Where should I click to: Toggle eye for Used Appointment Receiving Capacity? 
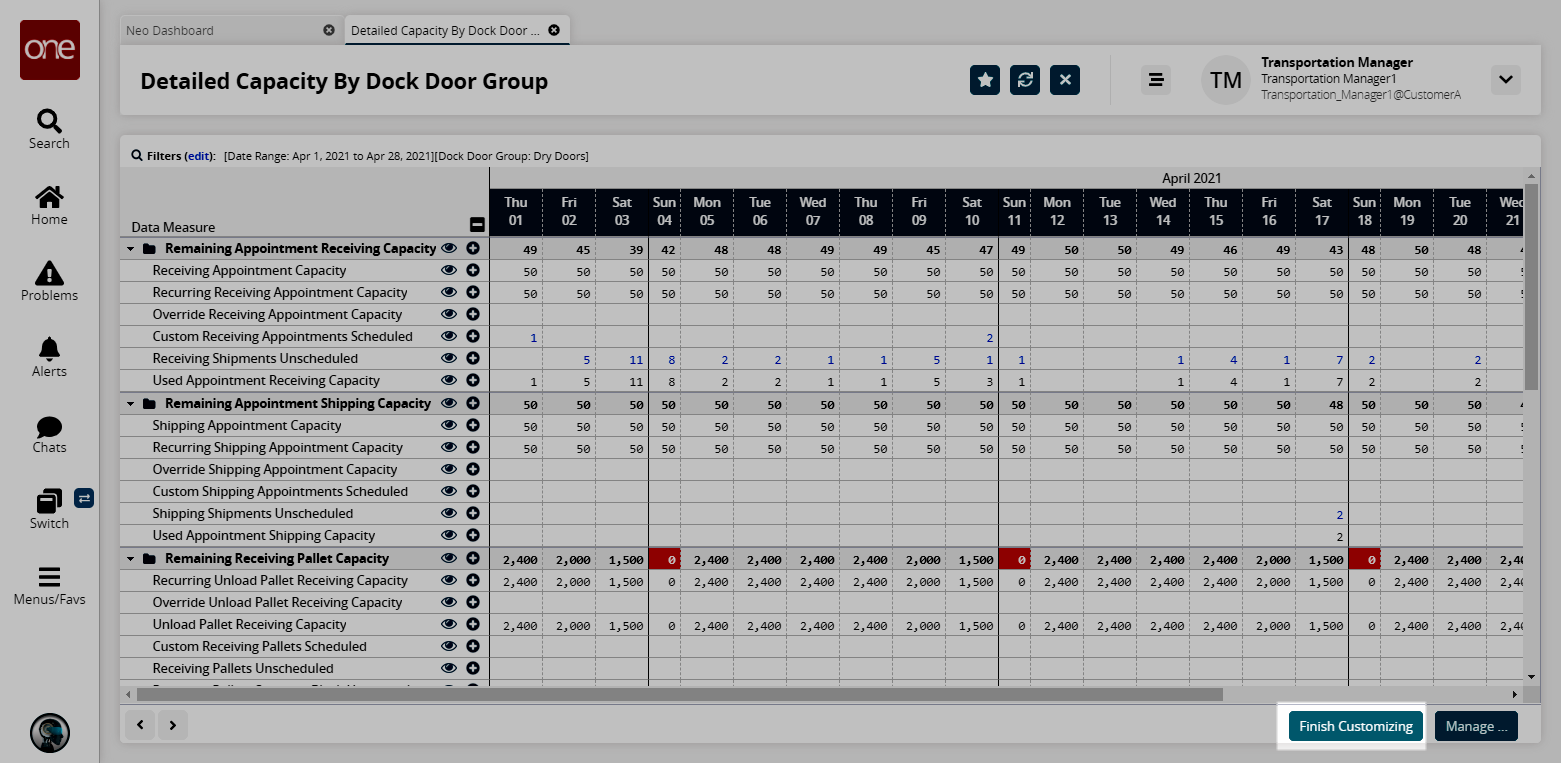pyautogui.click(x=449, y=380)
